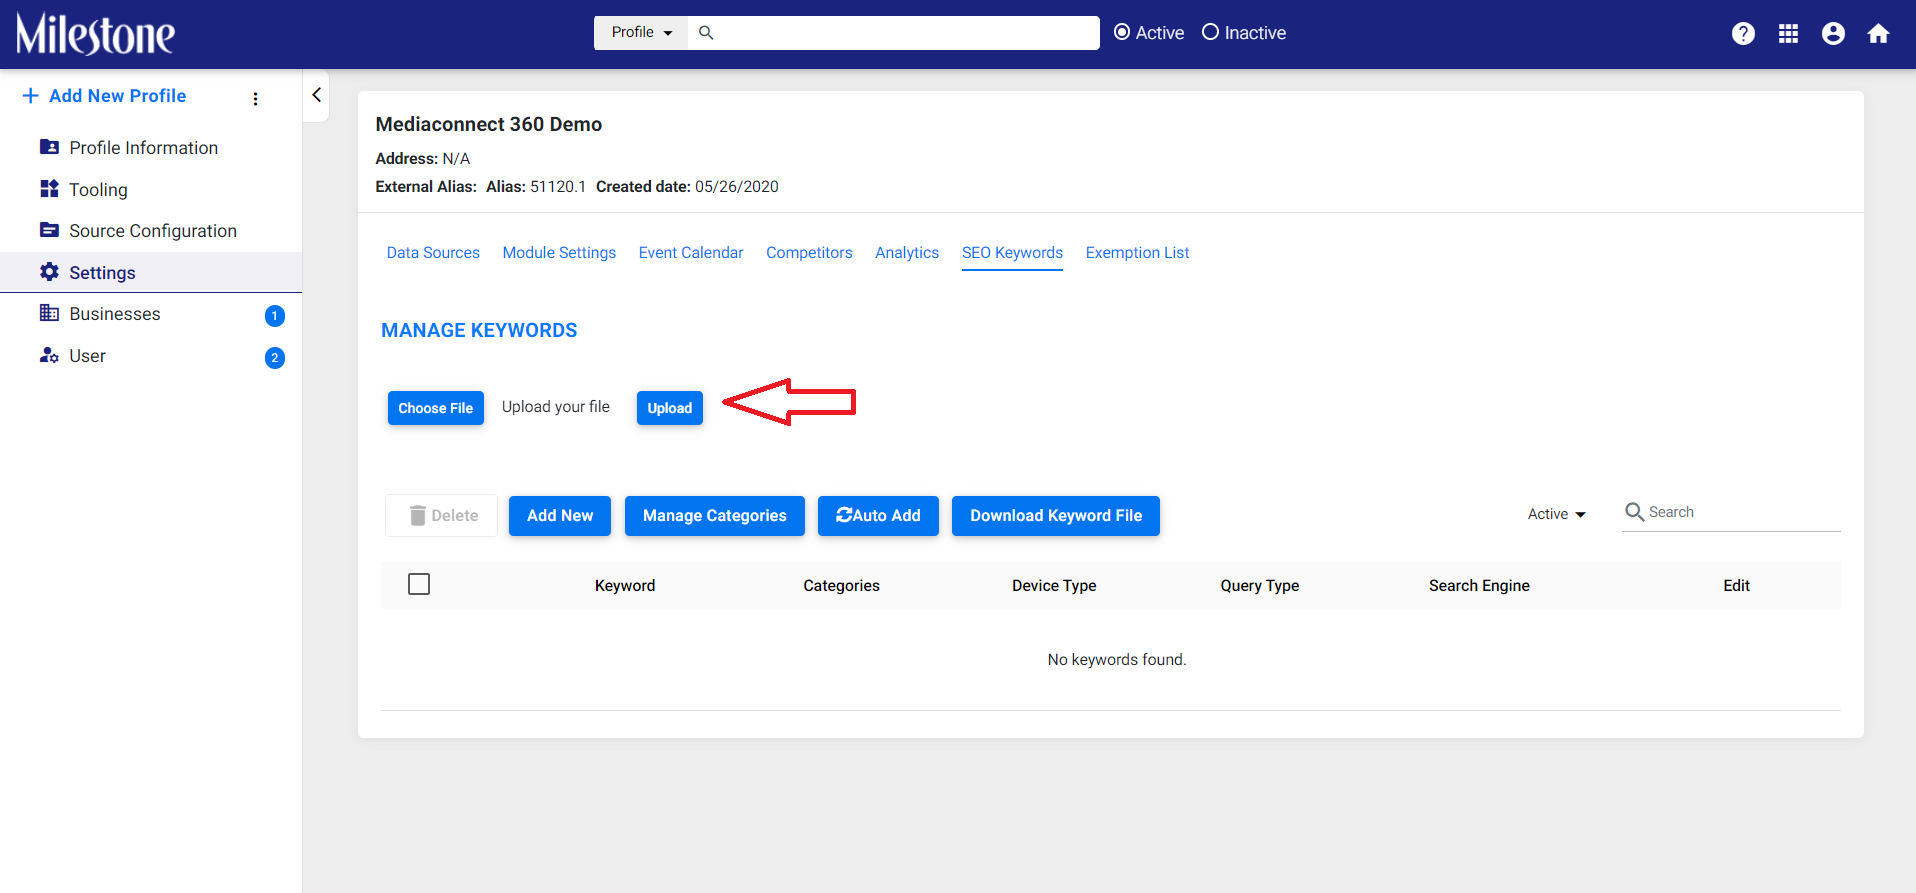Open the help question mark icon
This screenshot has width=1916, height=893.
pos(1743,34)
